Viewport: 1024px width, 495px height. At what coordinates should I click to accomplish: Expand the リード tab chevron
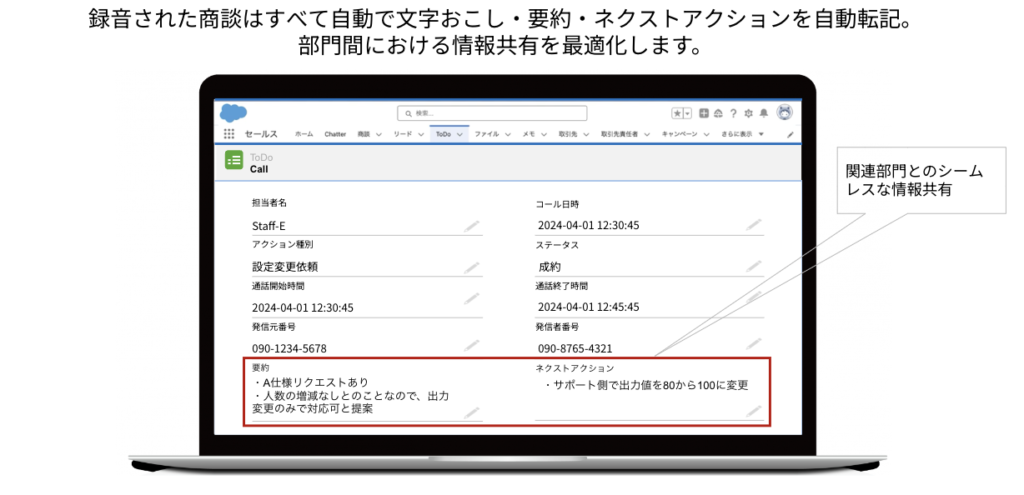point(421,135)
